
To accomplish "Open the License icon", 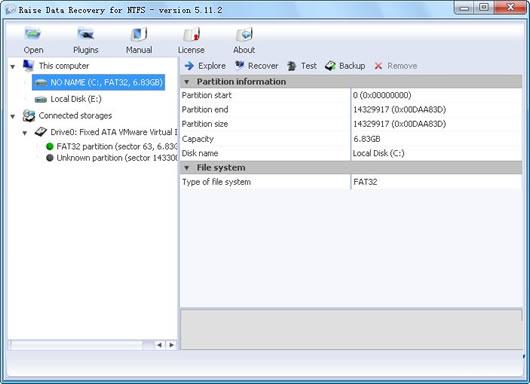I will tap(191, 34).
